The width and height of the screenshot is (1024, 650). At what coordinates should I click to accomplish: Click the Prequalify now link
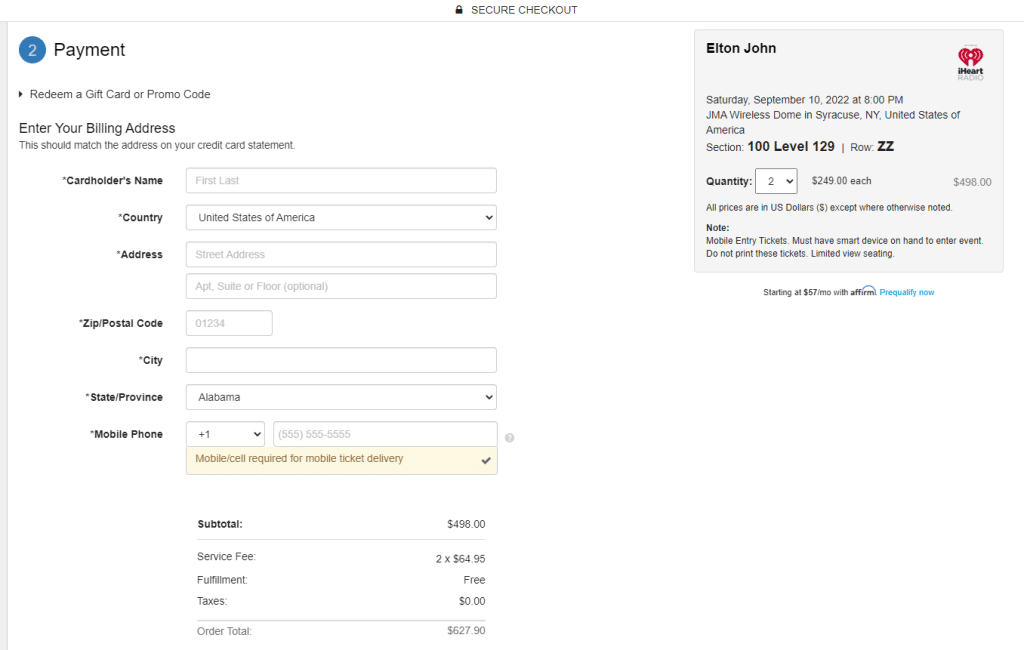(907, 292)
